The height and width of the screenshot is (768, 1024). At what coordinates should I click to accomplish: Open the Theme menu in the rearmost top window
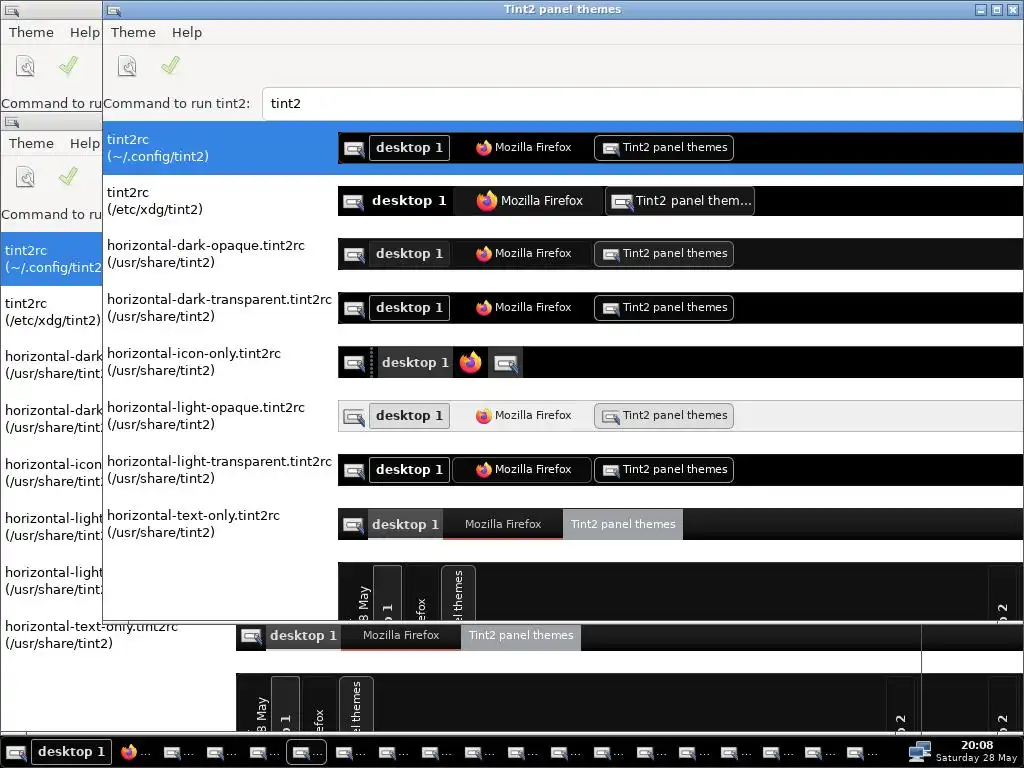click(x=31, y=33)
